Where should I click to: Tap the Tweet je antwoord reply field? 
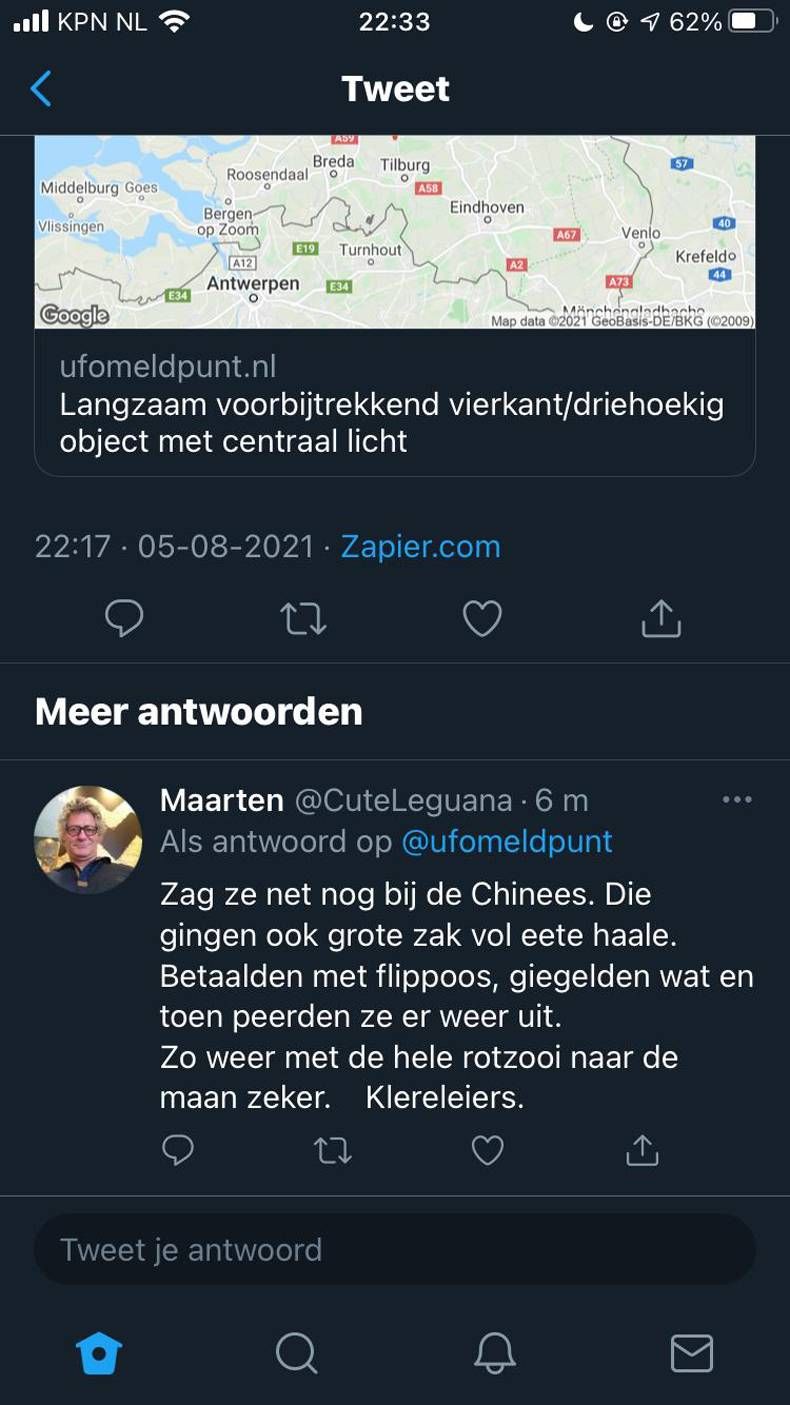coord(395,1248)
